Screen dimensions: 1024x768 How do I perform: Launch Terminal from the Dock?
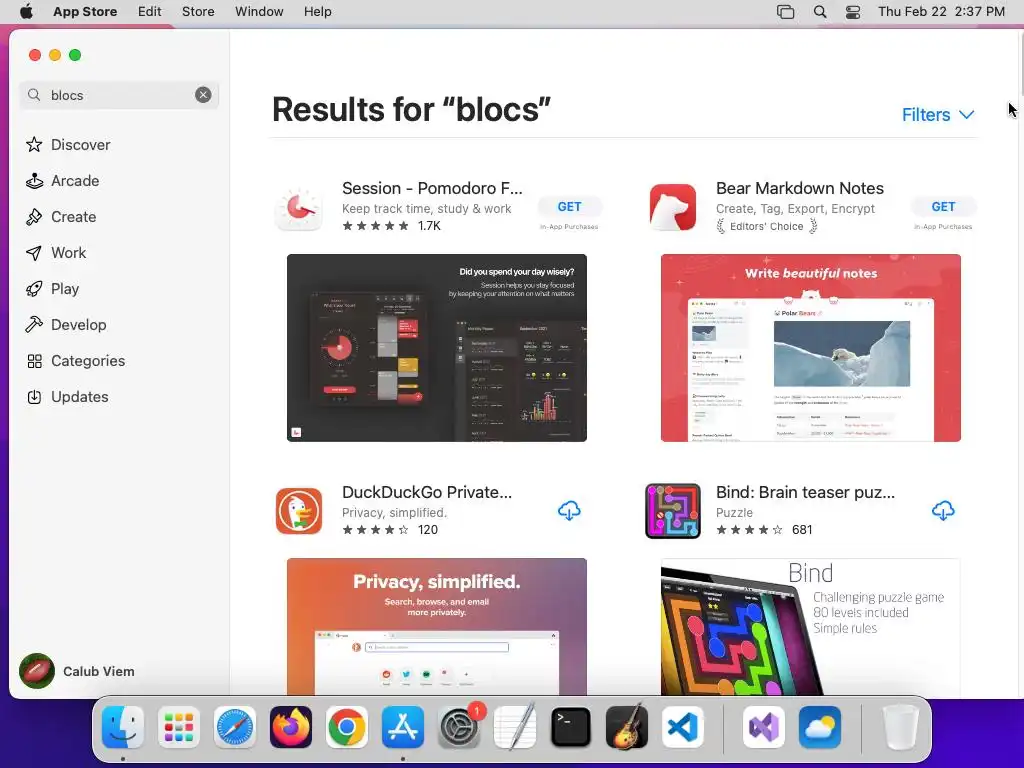tap(571, 727)
